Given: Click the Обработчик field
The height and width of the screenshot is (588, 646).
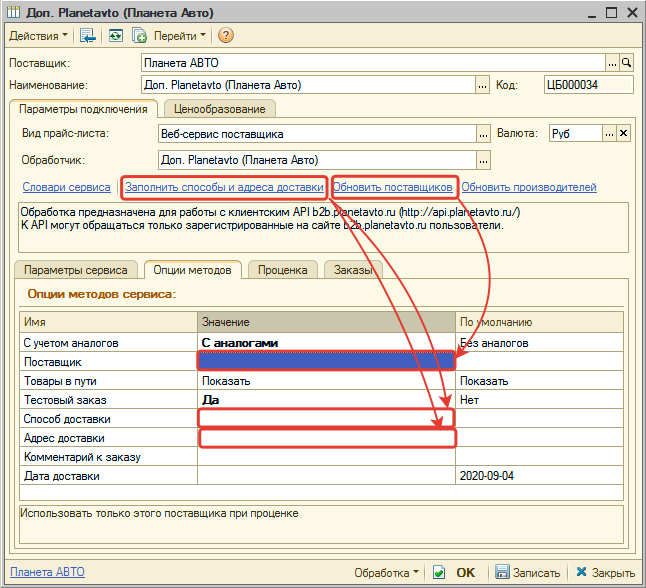Looking at the screenshot, I should click(x=318, y=160).
